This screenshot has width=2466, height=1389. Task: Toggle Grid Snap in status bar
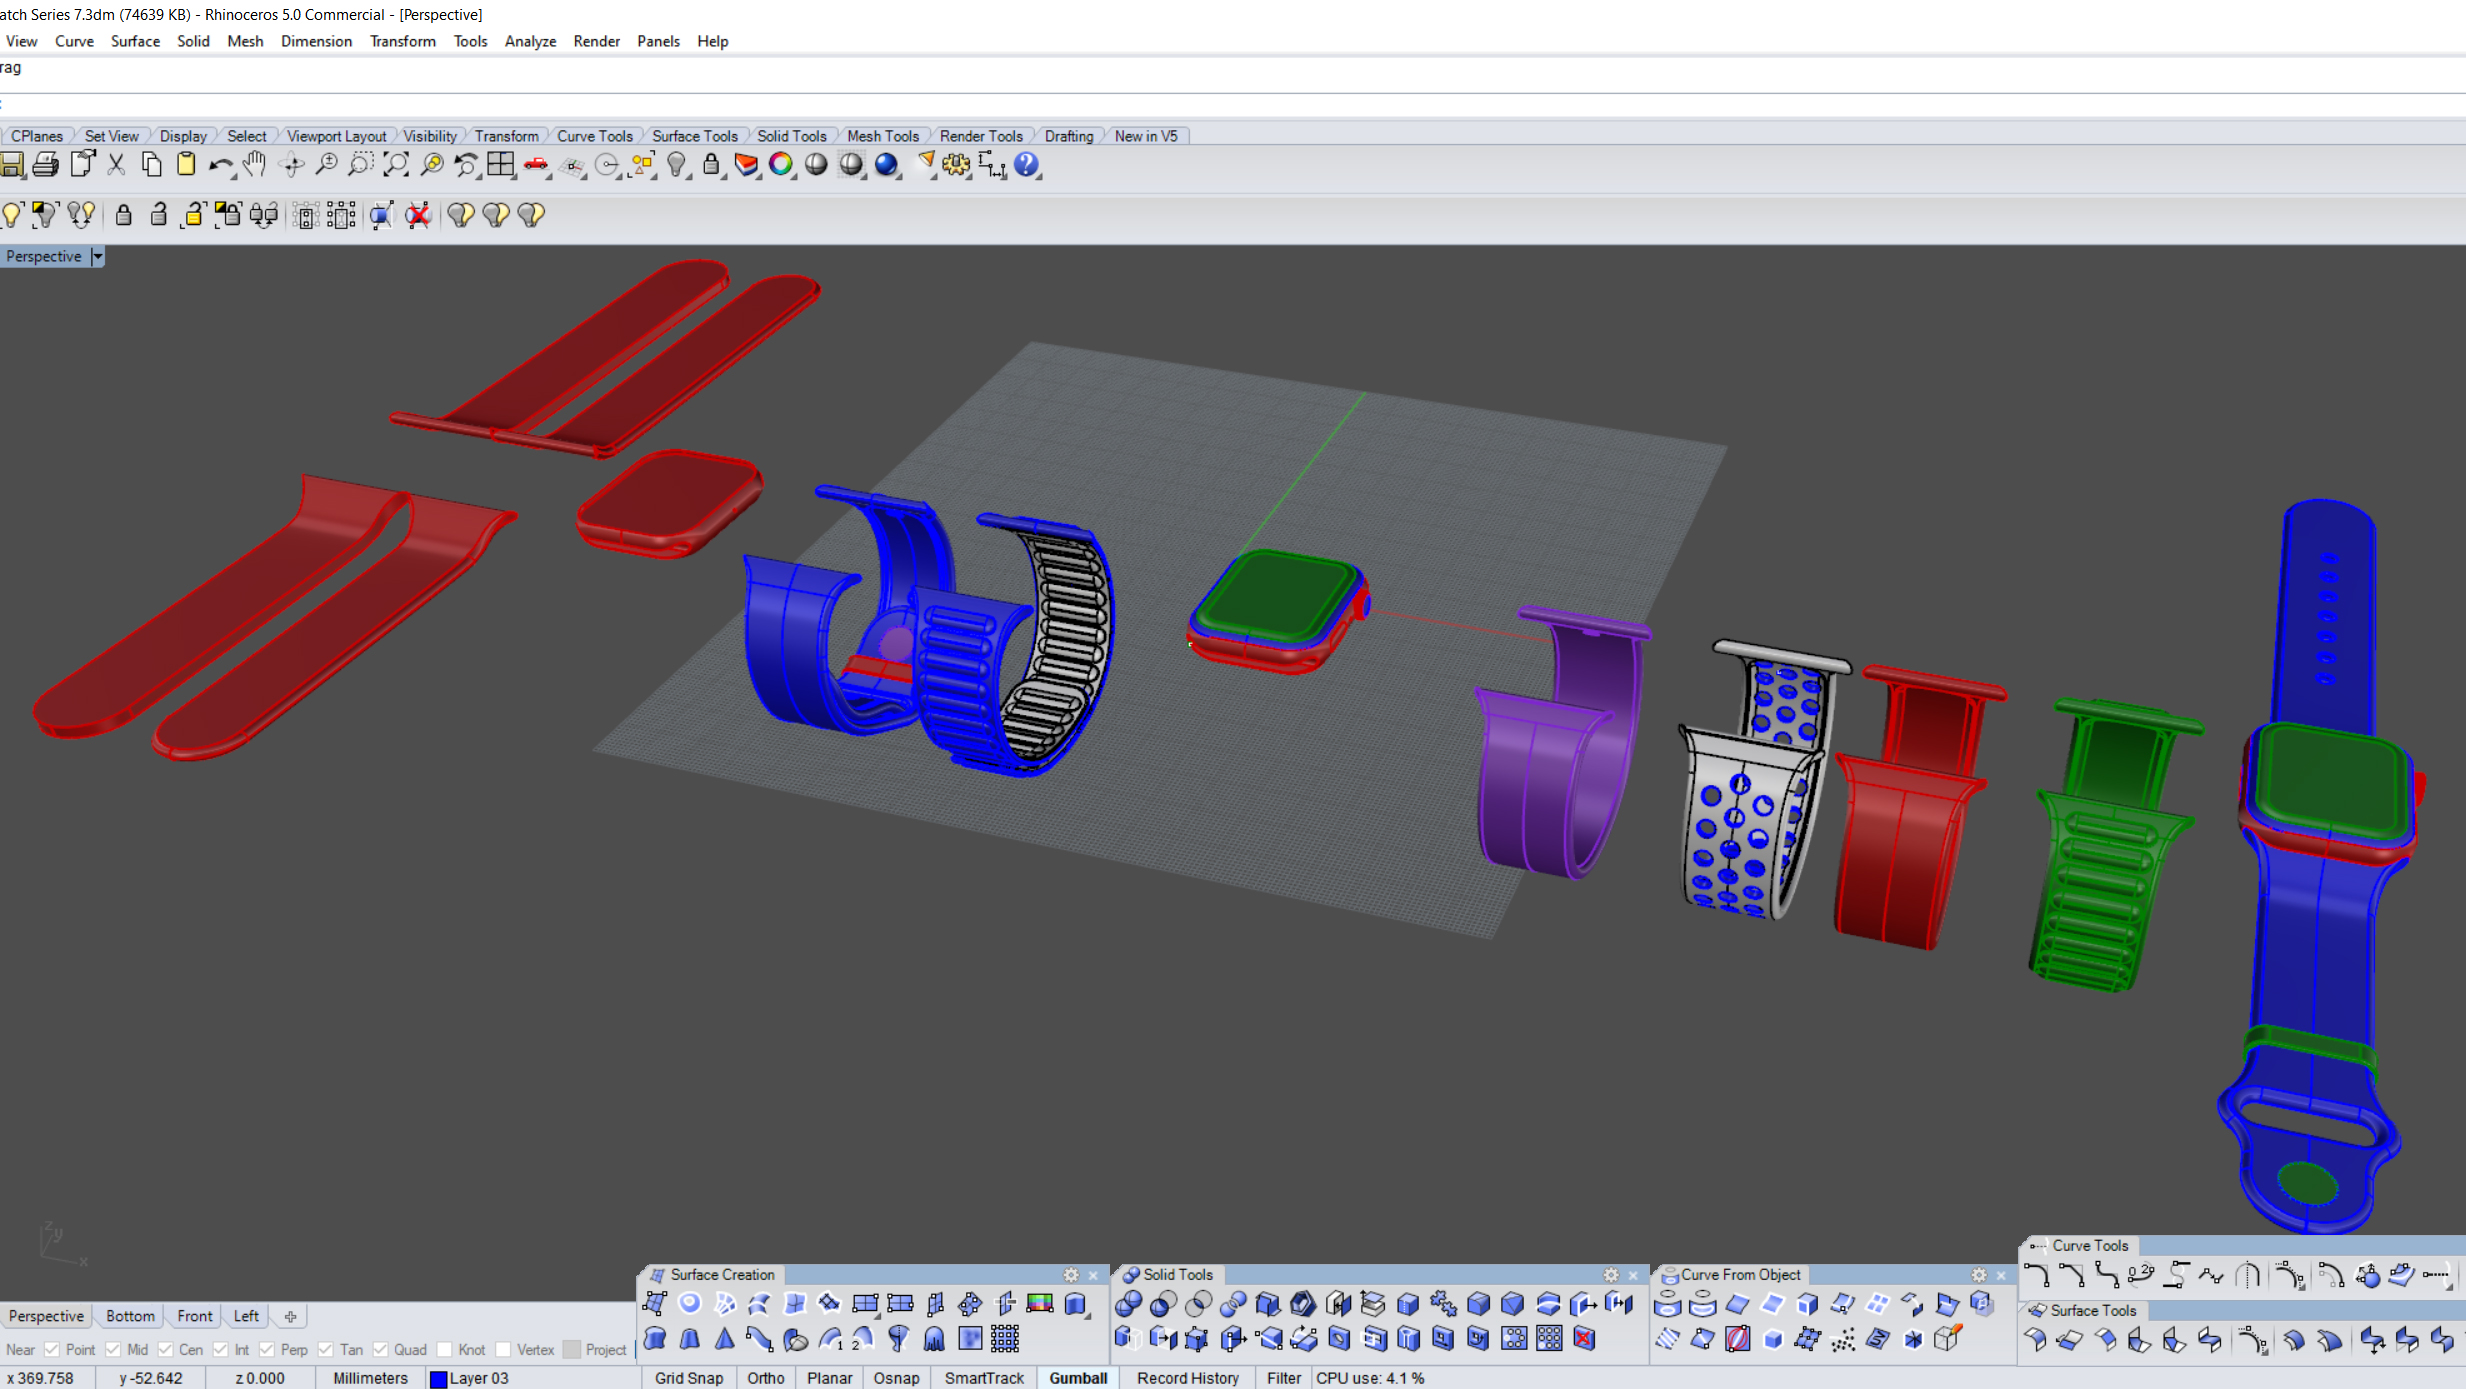click(x=688, y=1378)
